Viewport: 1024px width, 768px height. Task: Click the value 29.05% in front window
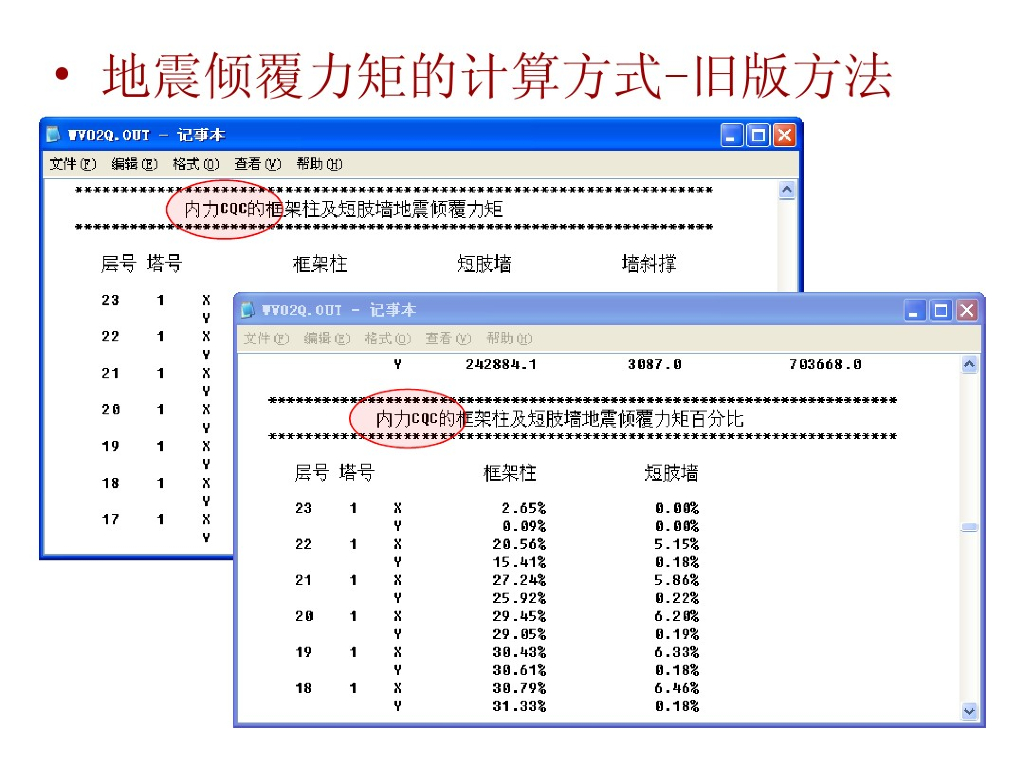pos(519,634)
